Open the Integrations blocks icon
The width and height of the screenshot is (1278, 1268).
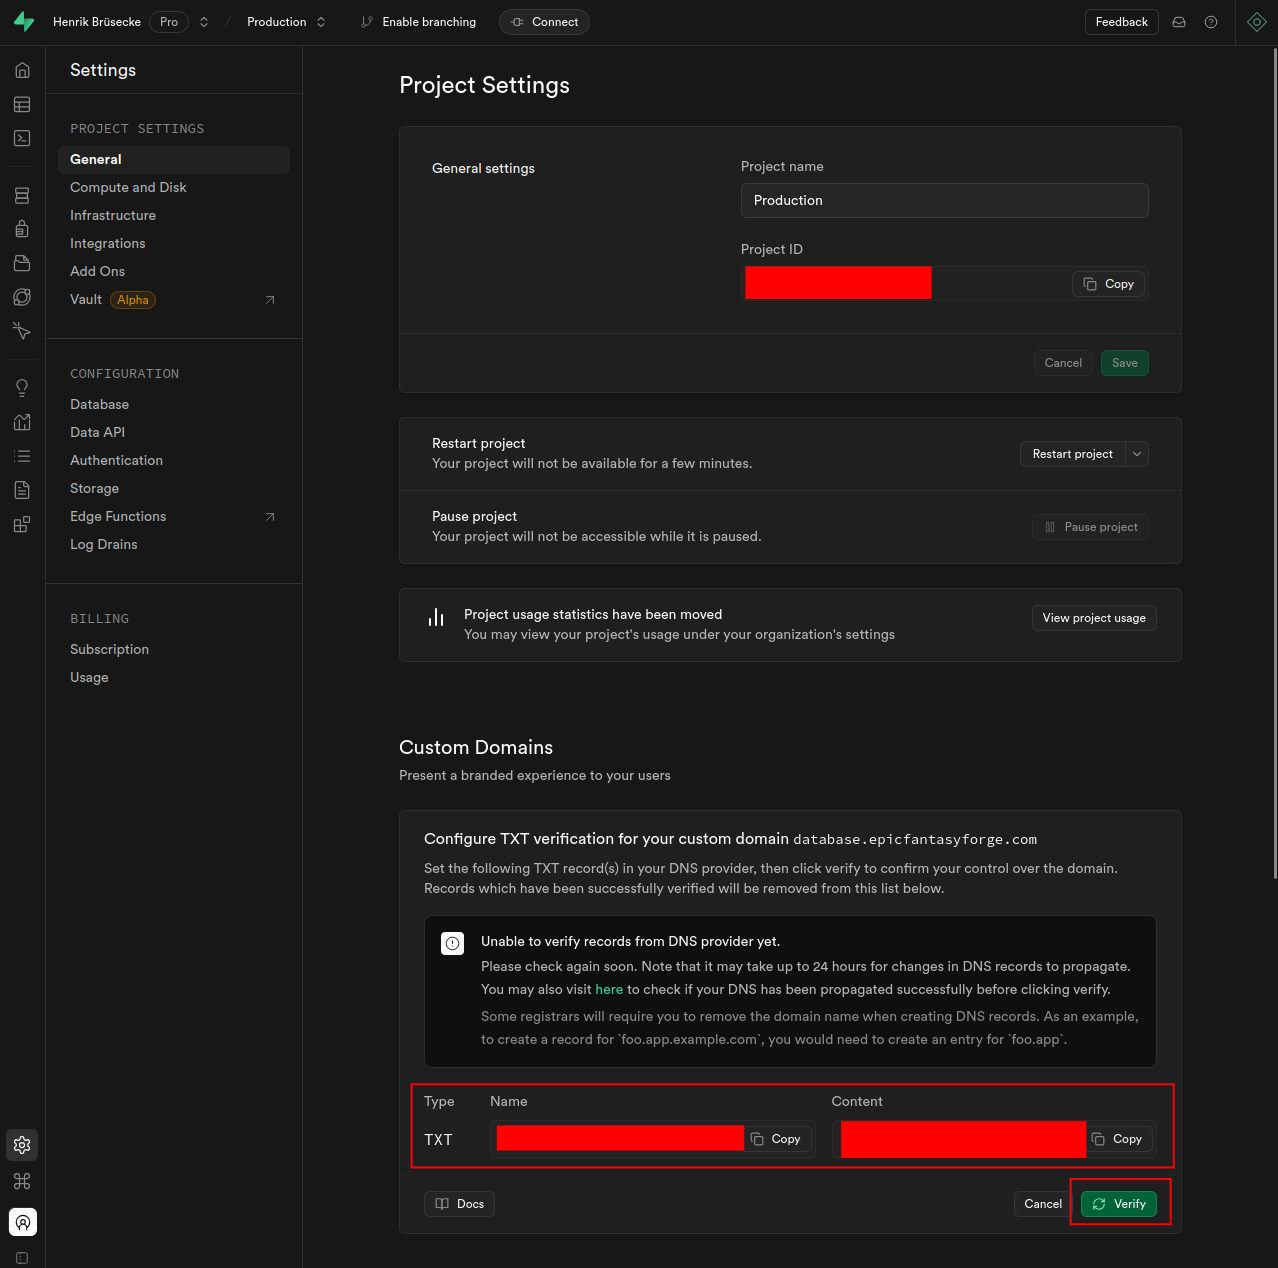click(22, 524)
